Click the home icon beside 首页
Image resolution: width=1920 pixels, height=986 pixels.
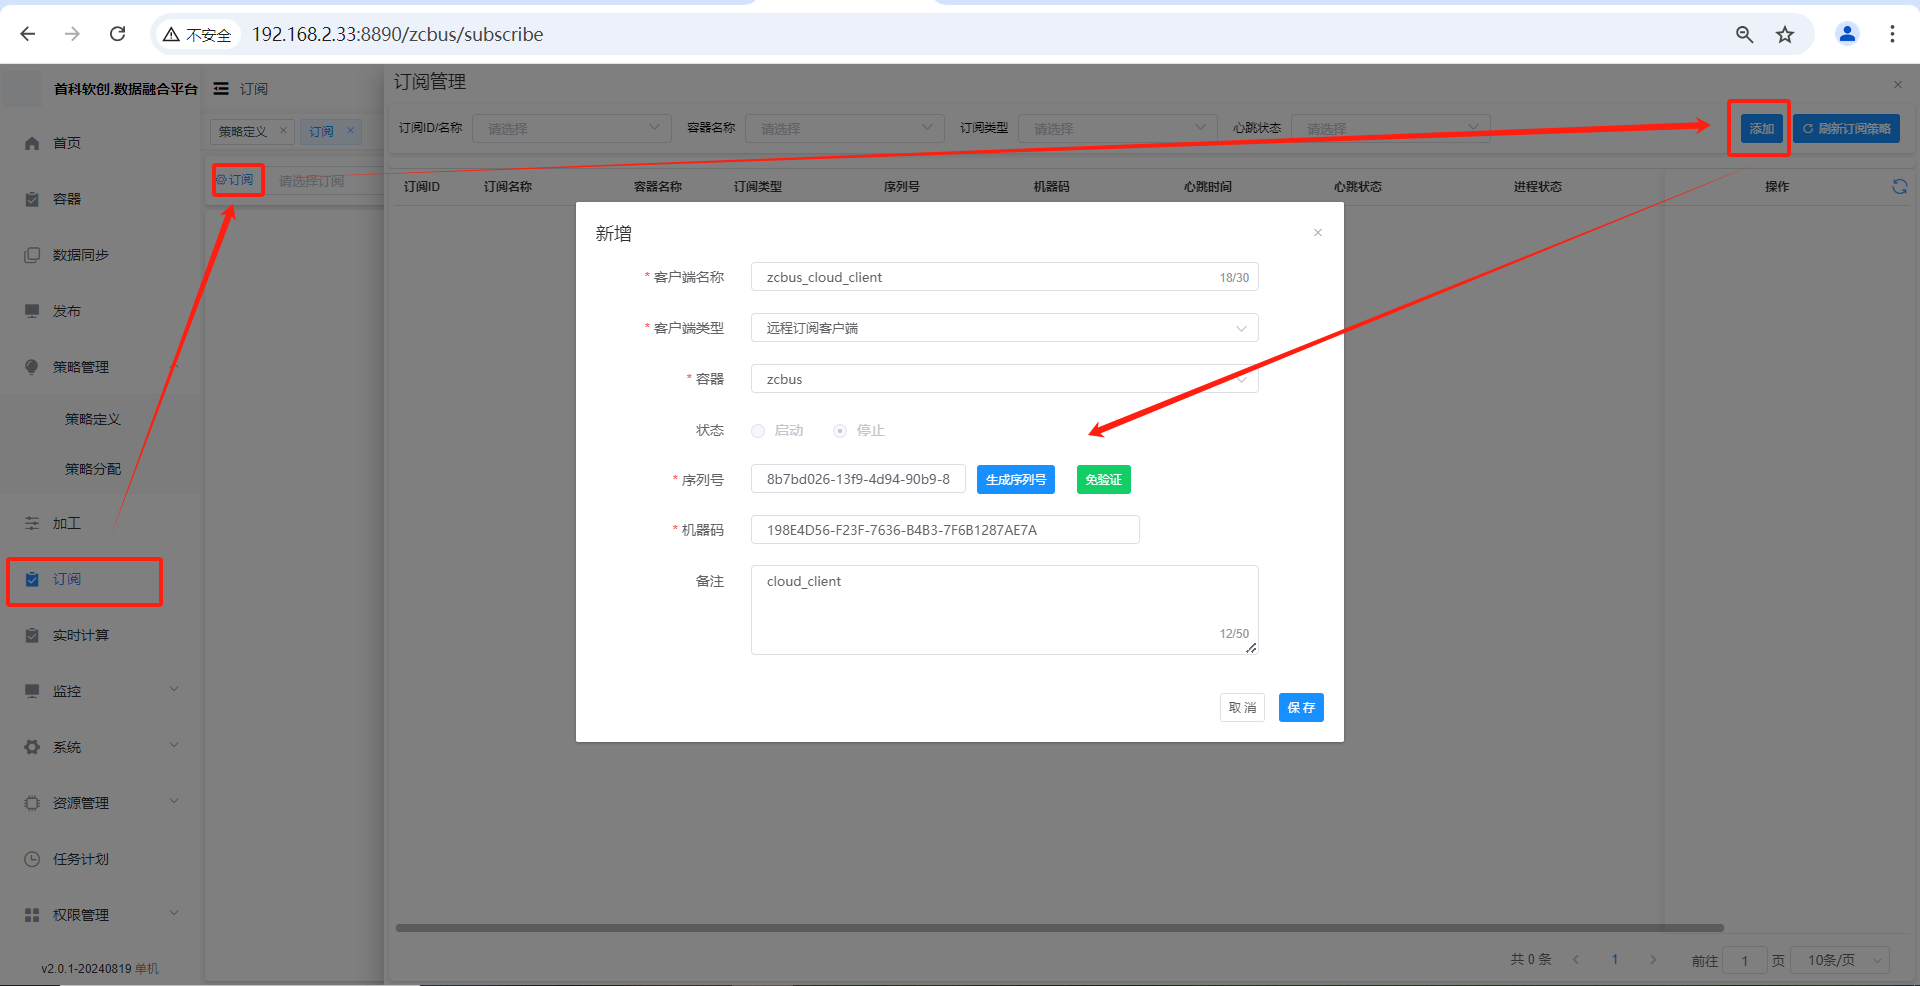coord(32,143)
